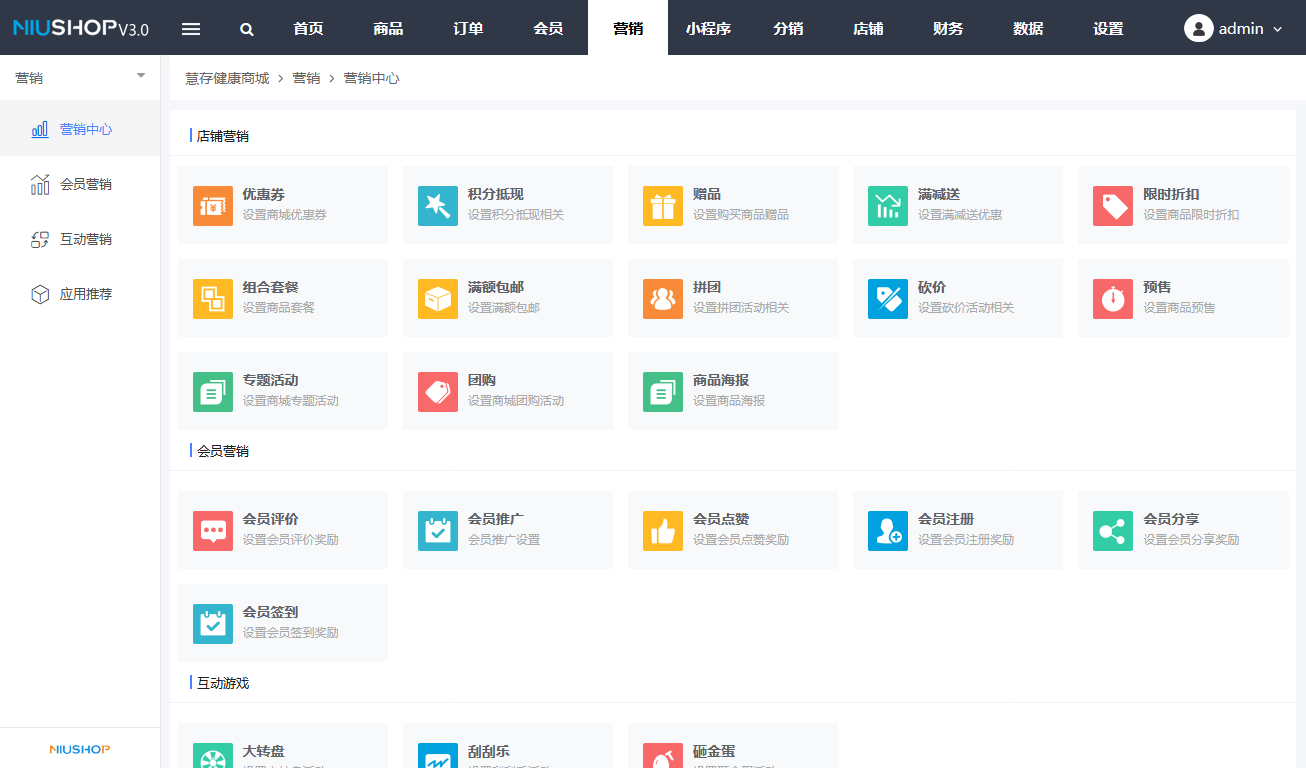Screen dimensions: 1306x768
Task: Switch to the 订单 top menu tab
Action: [468, 29]
